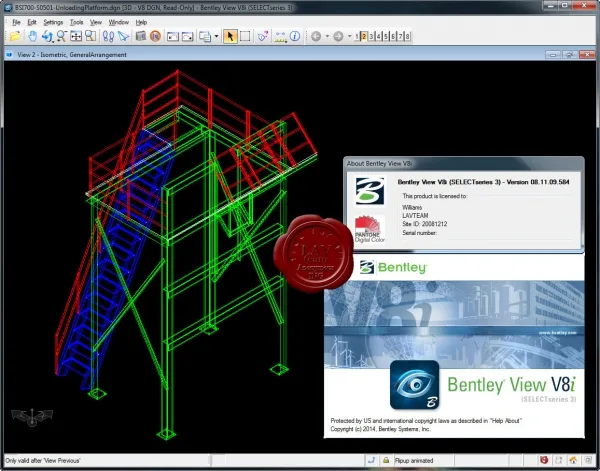This screenshot has width=600, height=471.
Task: Toggle view 2 off
Action: click(x=364, y=36)
